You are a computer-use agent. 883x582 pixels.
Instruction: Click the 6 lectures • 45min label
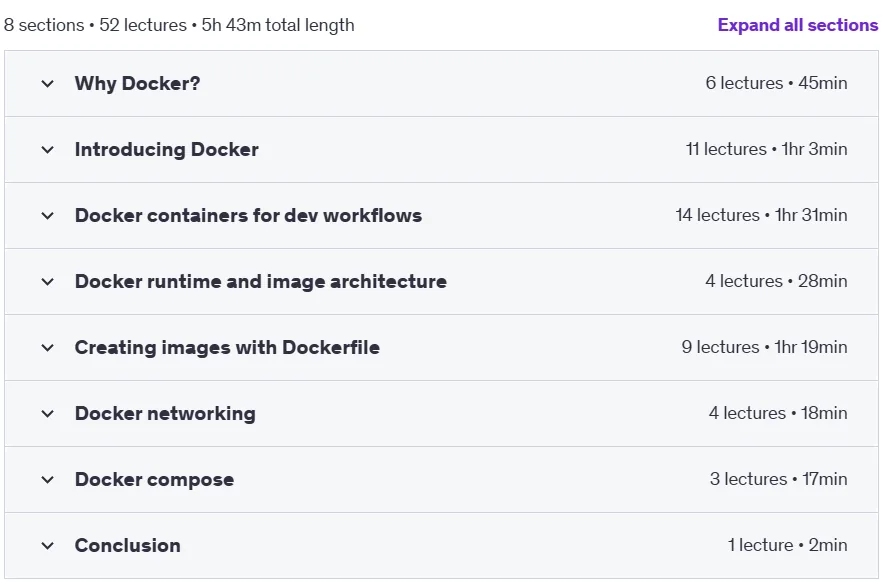coord(776,83)
